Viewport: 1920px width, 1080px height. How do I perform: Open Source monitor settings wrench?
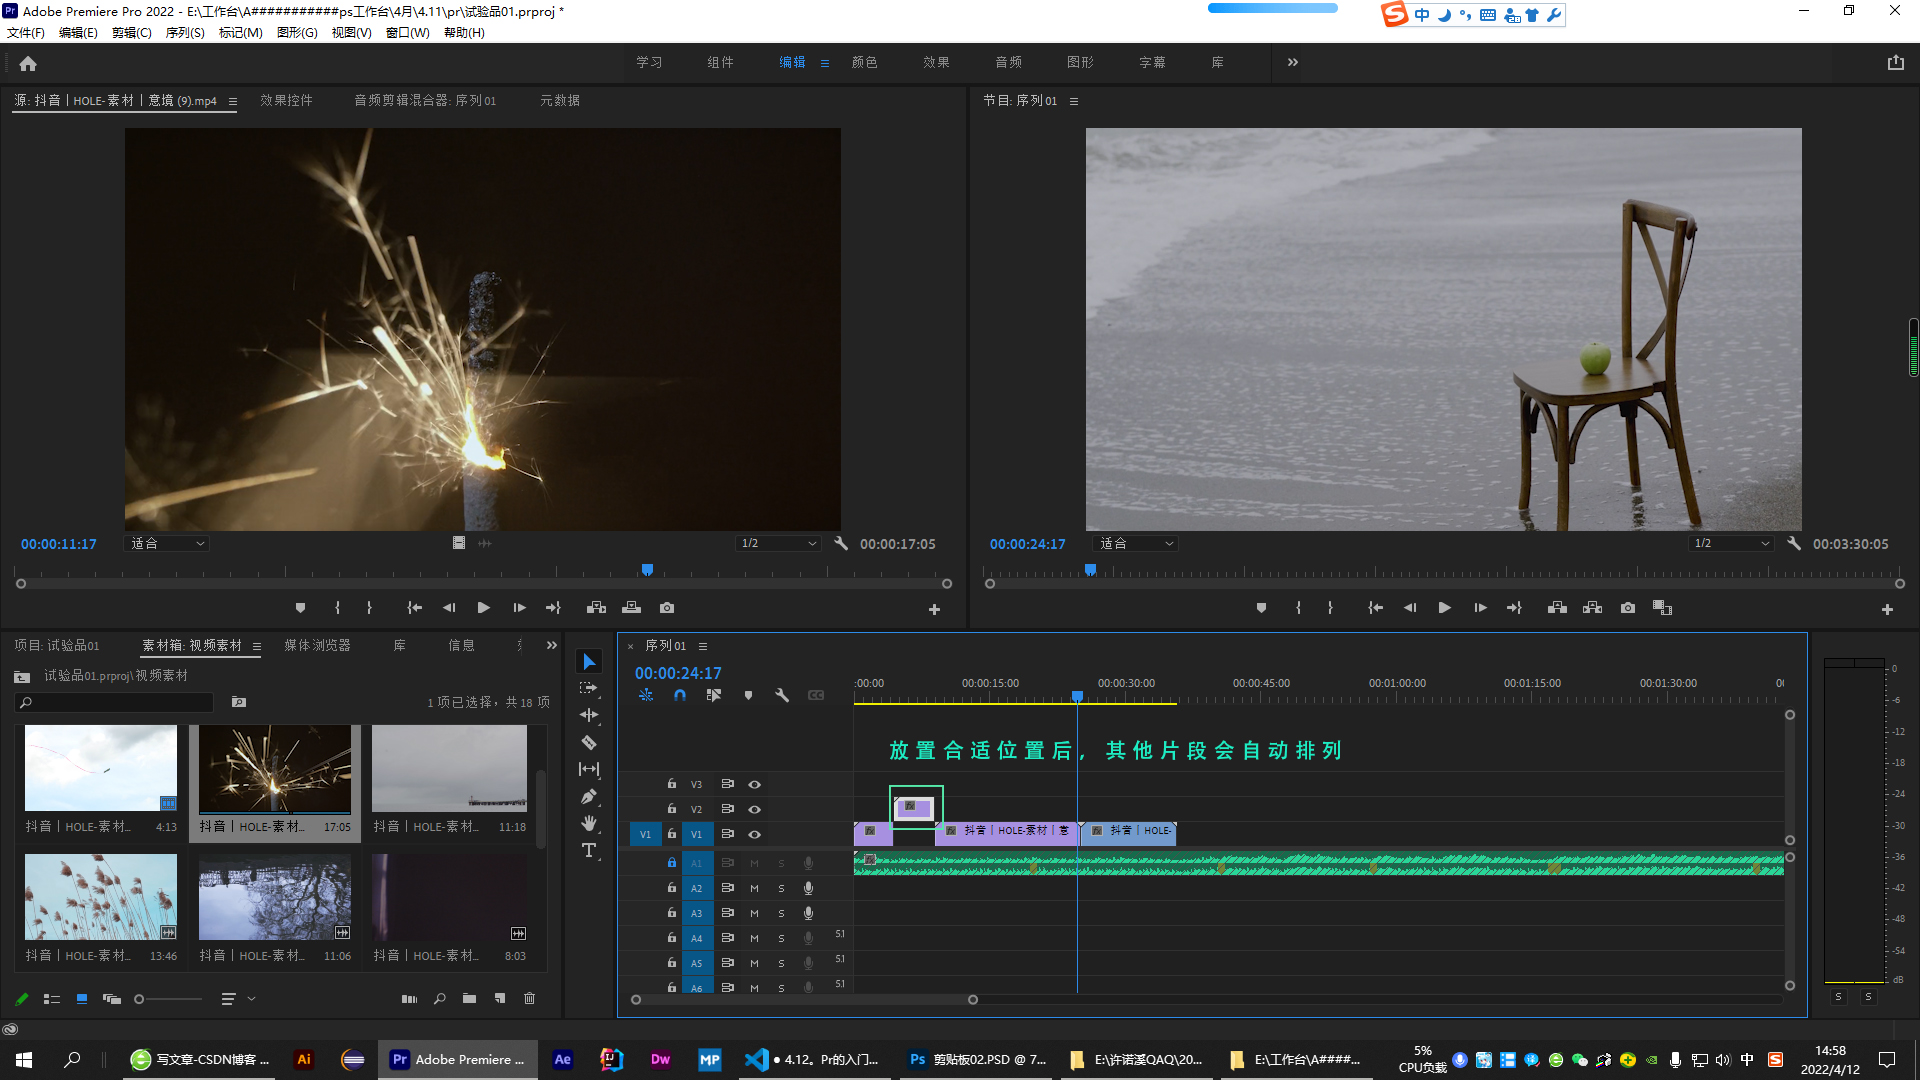(841, 543)
